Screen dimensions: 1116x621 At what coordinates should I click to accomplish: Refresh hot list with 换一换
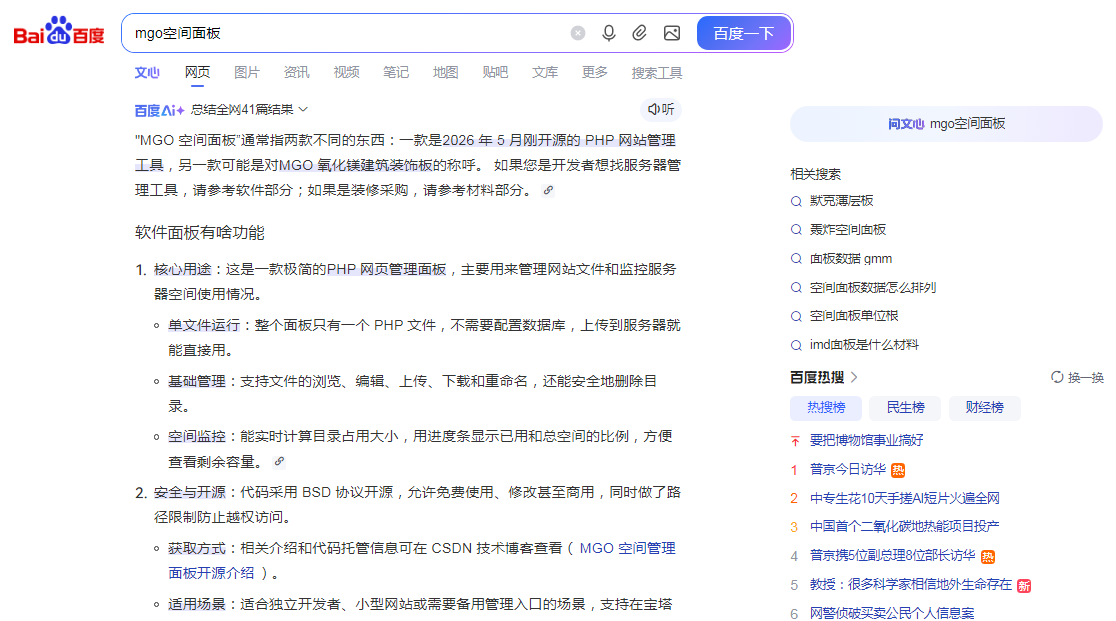click(x=1078, y=378)
